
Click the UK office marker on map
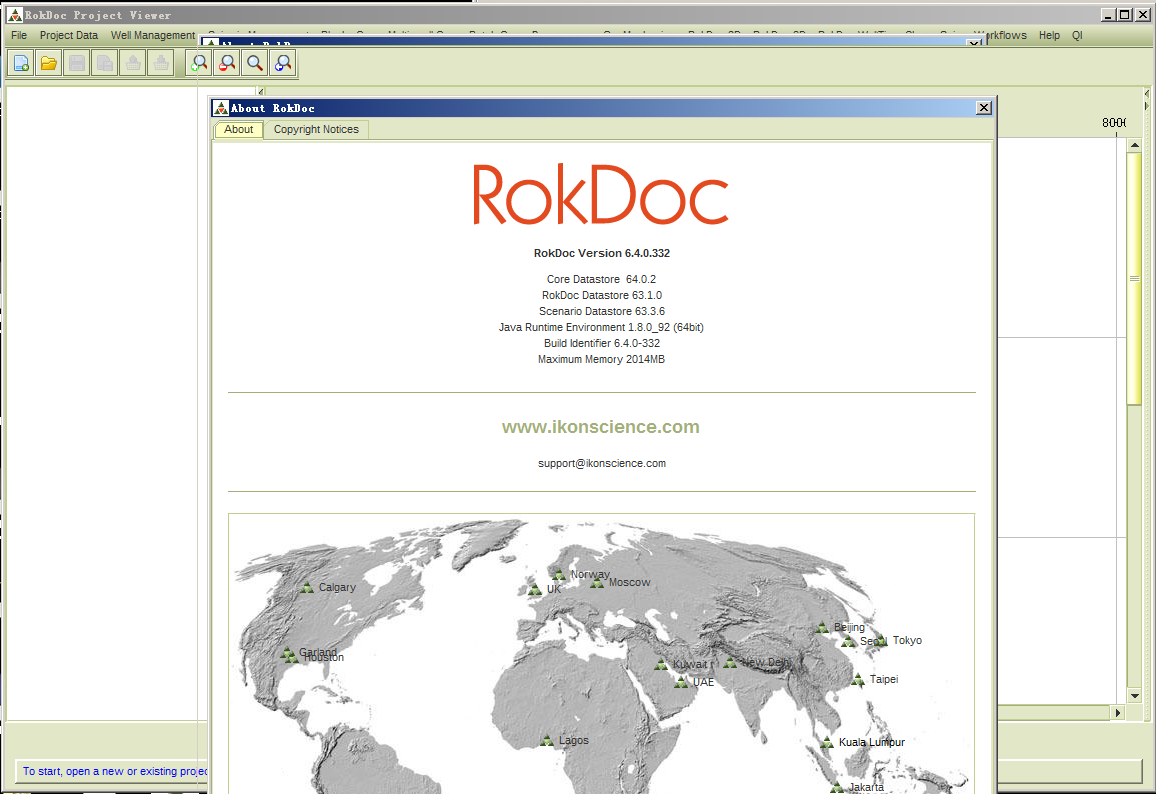pyautogui.click(x=535, y=590)
